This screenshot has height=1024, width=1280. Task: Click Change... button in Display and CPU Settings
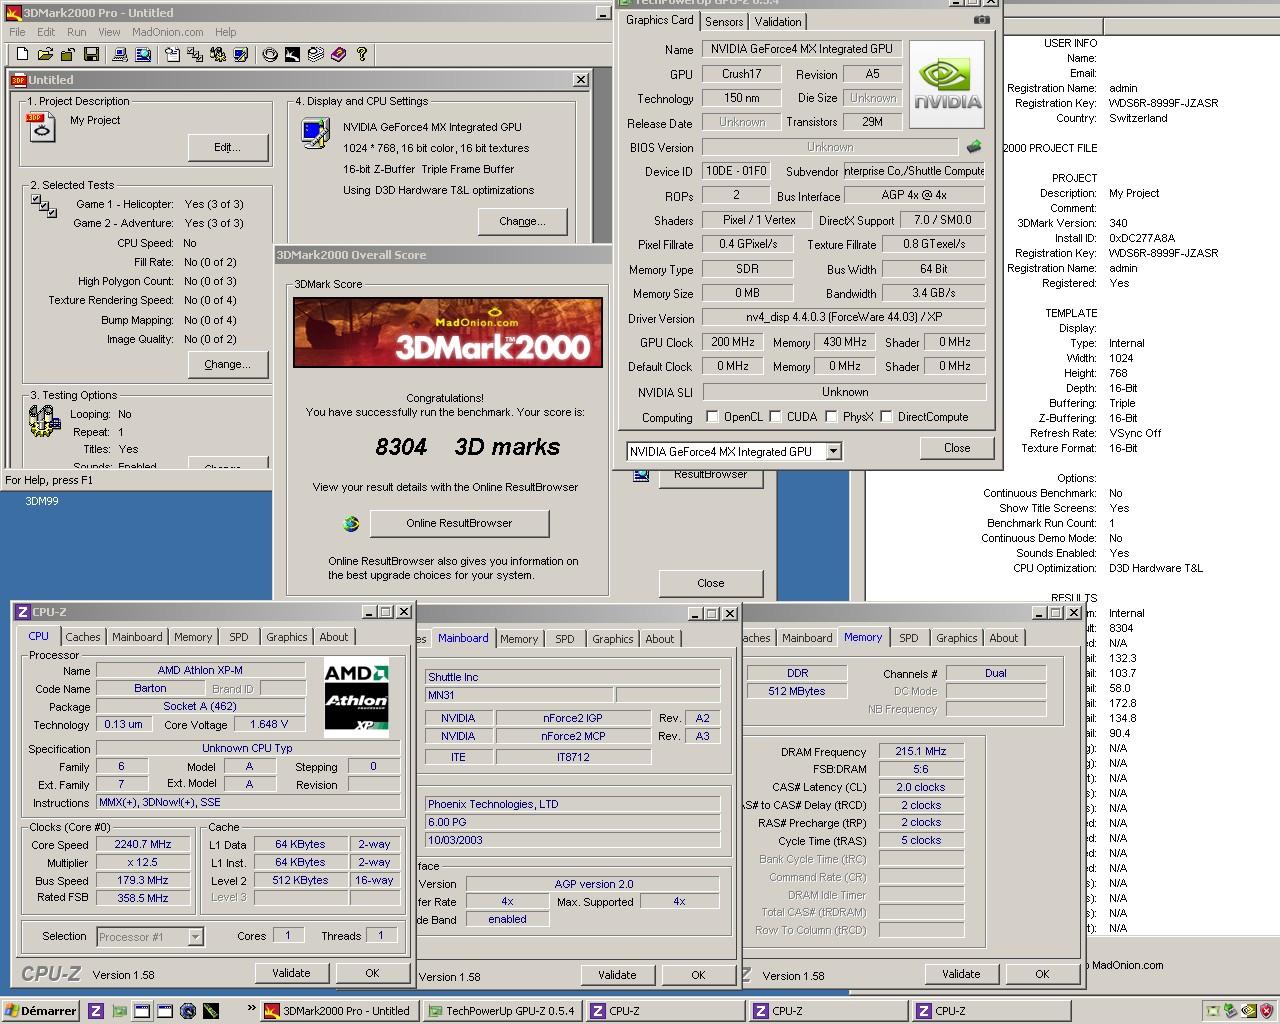point(522,221)
